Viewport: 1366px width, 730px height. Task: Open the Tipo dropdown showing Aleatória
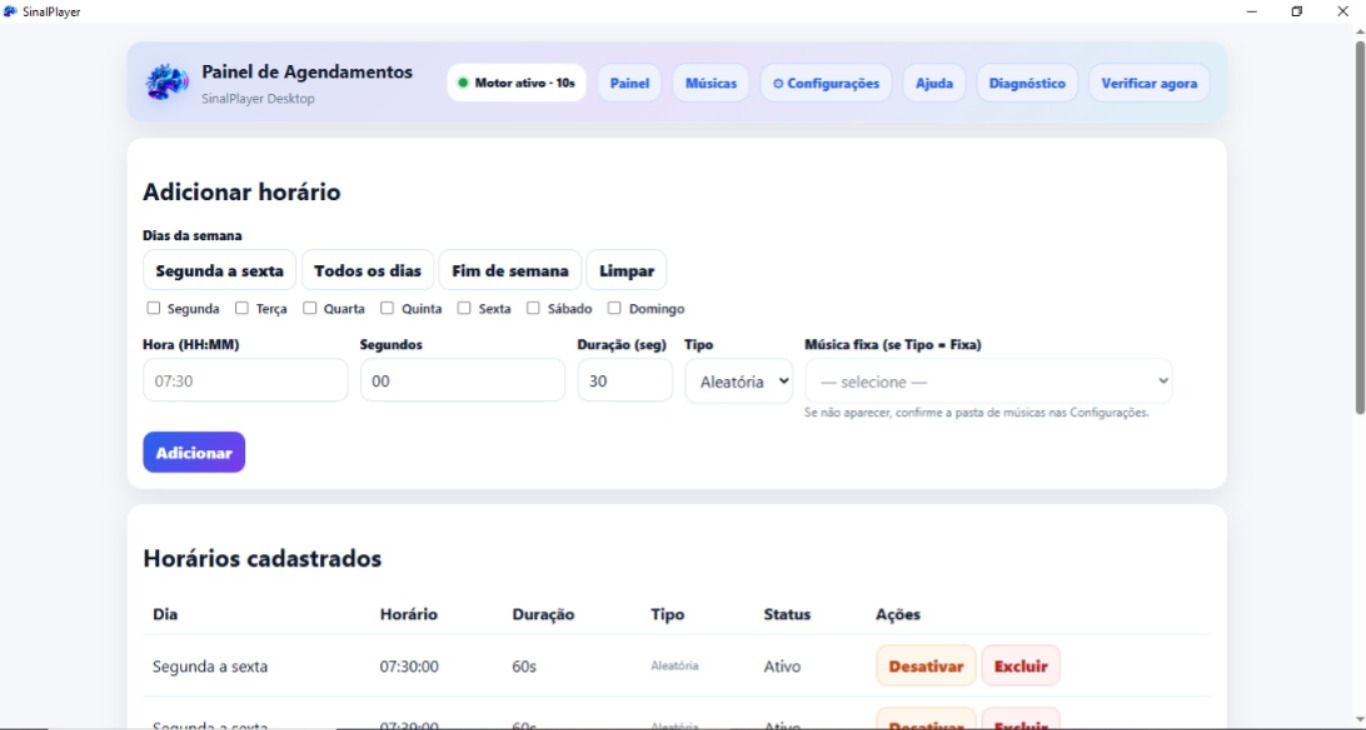pos(739,381)
